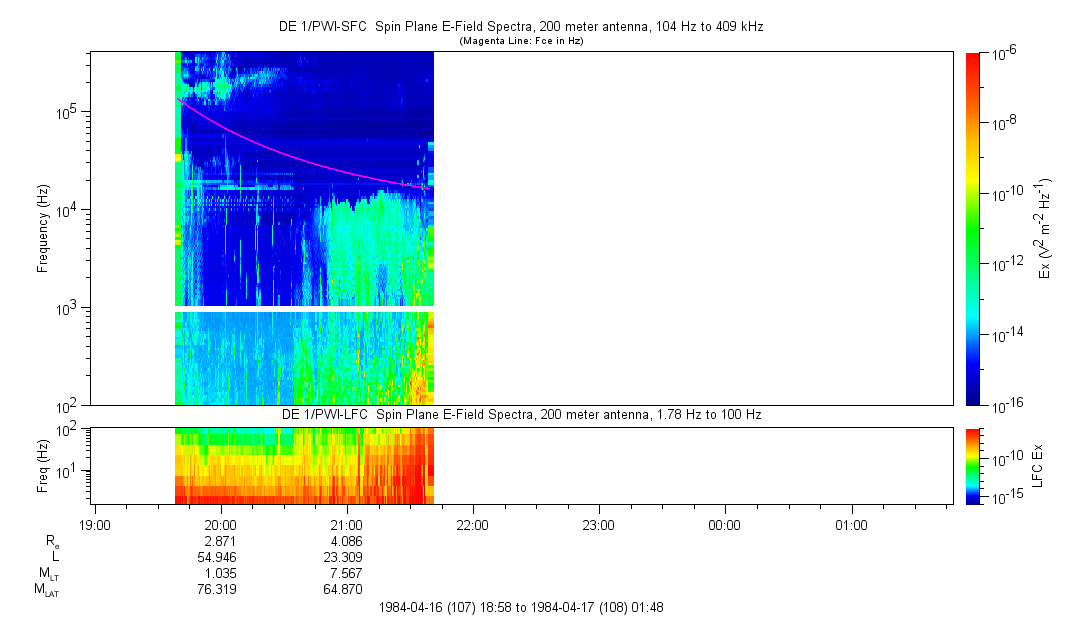Click the 'LFC Ex' color bar label

pyautogui.click(x=1038, y=466)
